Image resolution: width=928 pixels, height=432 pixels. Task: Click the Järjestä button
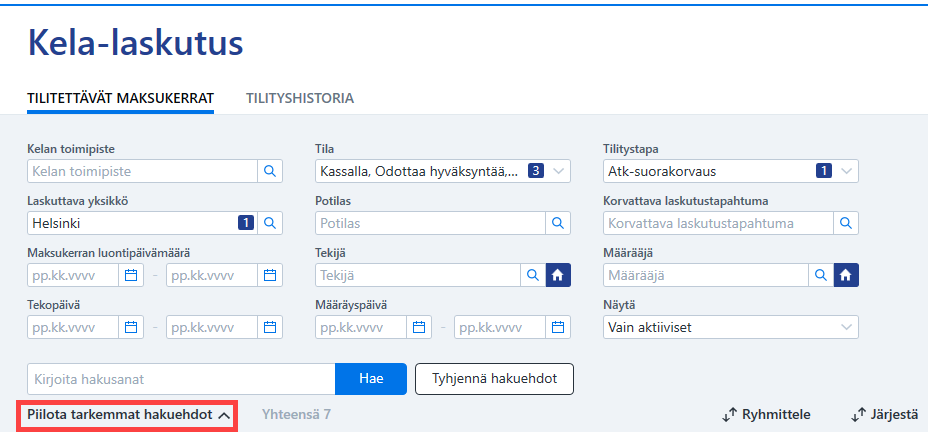885,415
